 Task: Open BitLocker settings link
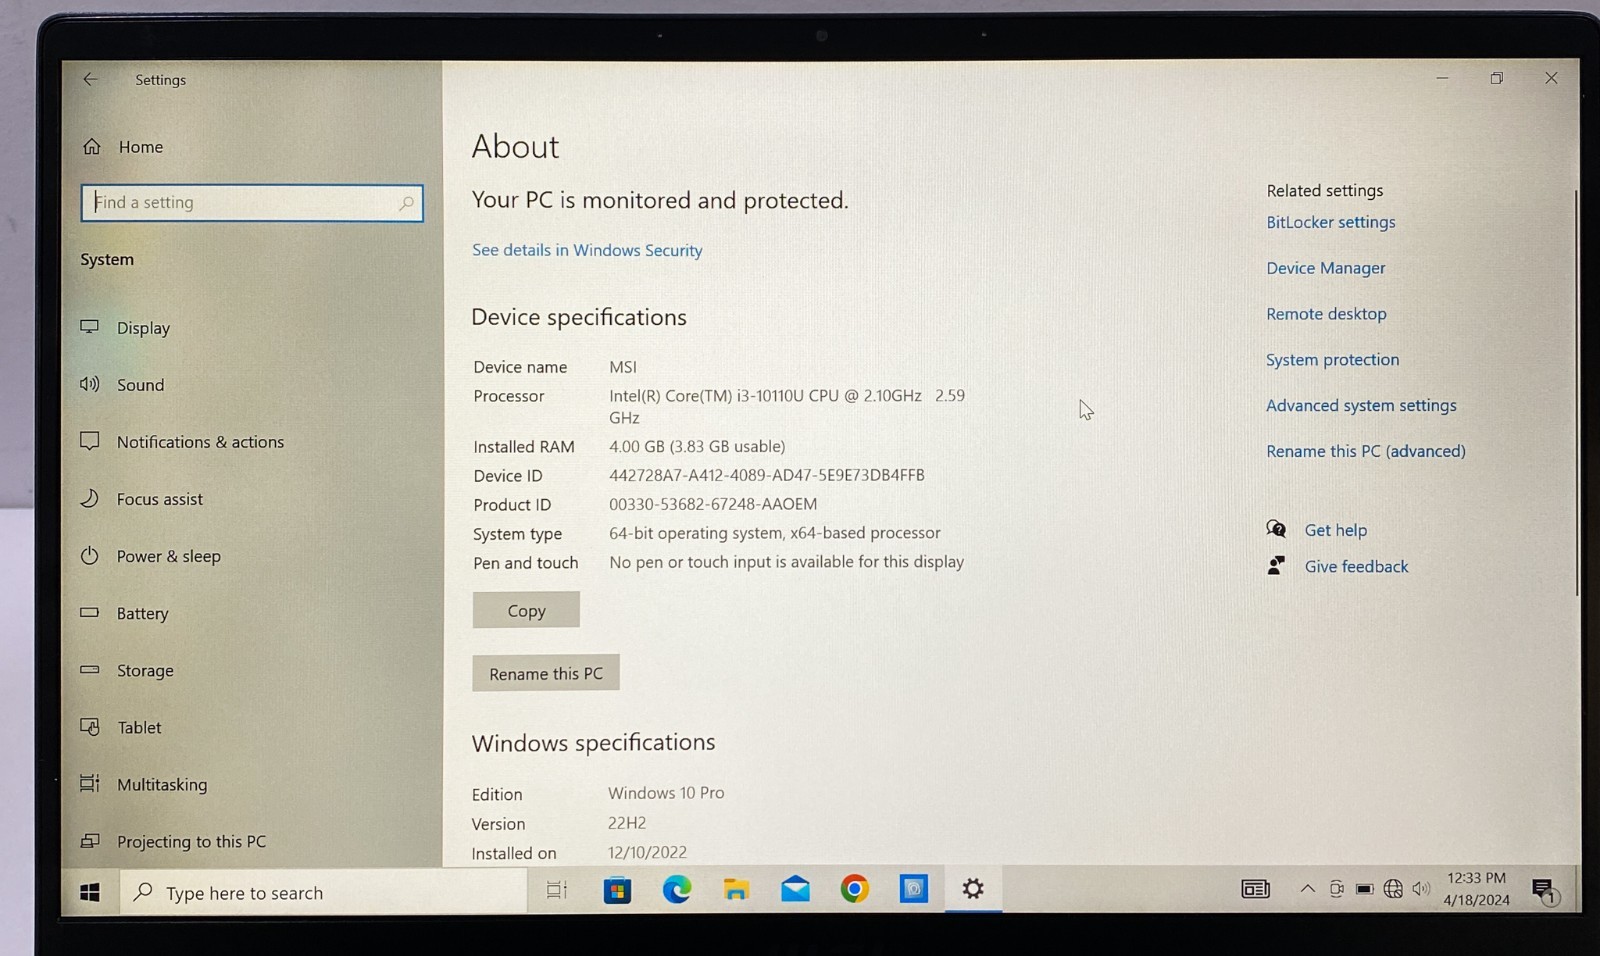tap(1331, 222)
